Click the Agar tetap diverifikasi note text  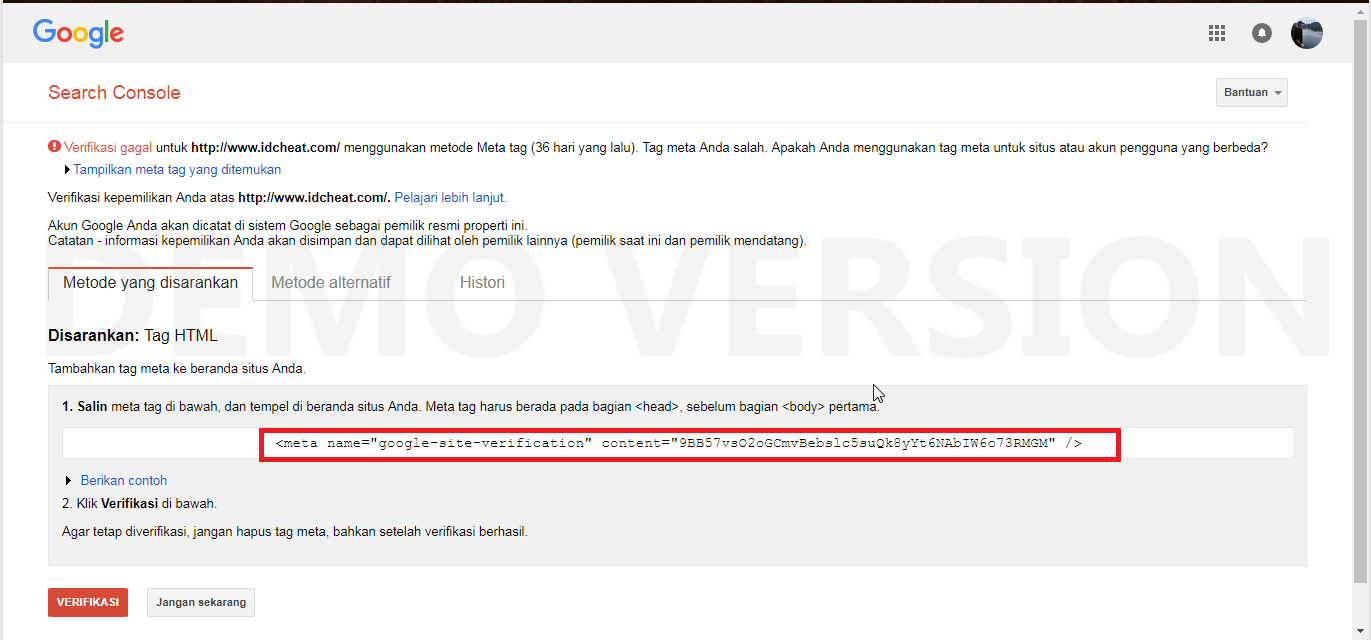click(x=295, y=532)
